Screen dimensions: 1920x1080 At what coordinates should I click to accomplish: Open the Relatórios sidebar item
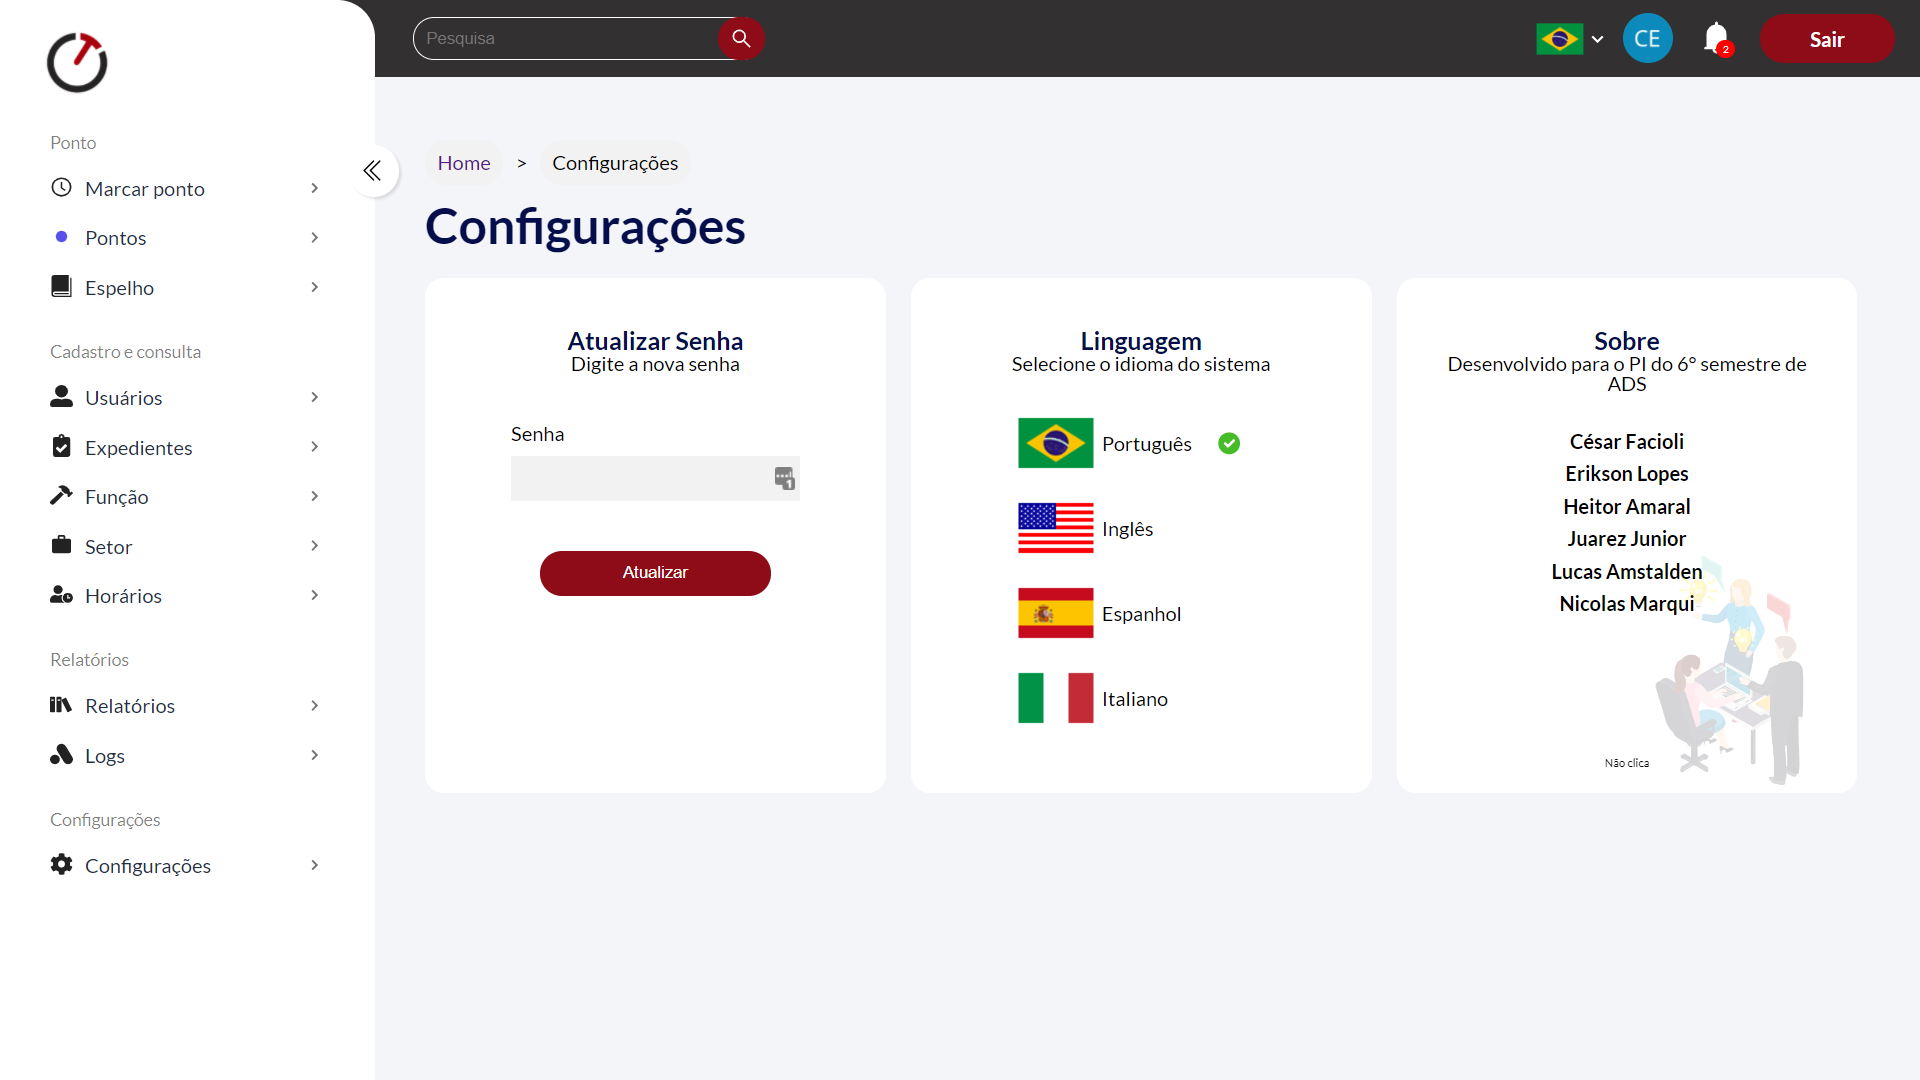click(x=130, y=706)
